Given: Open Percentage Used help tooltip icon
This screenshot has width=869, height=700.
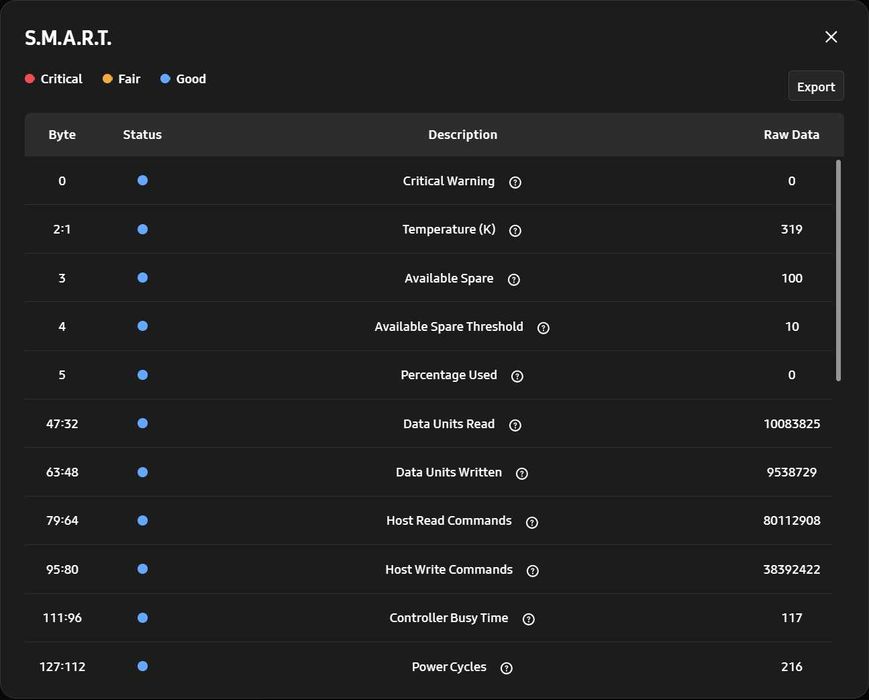Looking at the screenshot, I should [517, 376].
